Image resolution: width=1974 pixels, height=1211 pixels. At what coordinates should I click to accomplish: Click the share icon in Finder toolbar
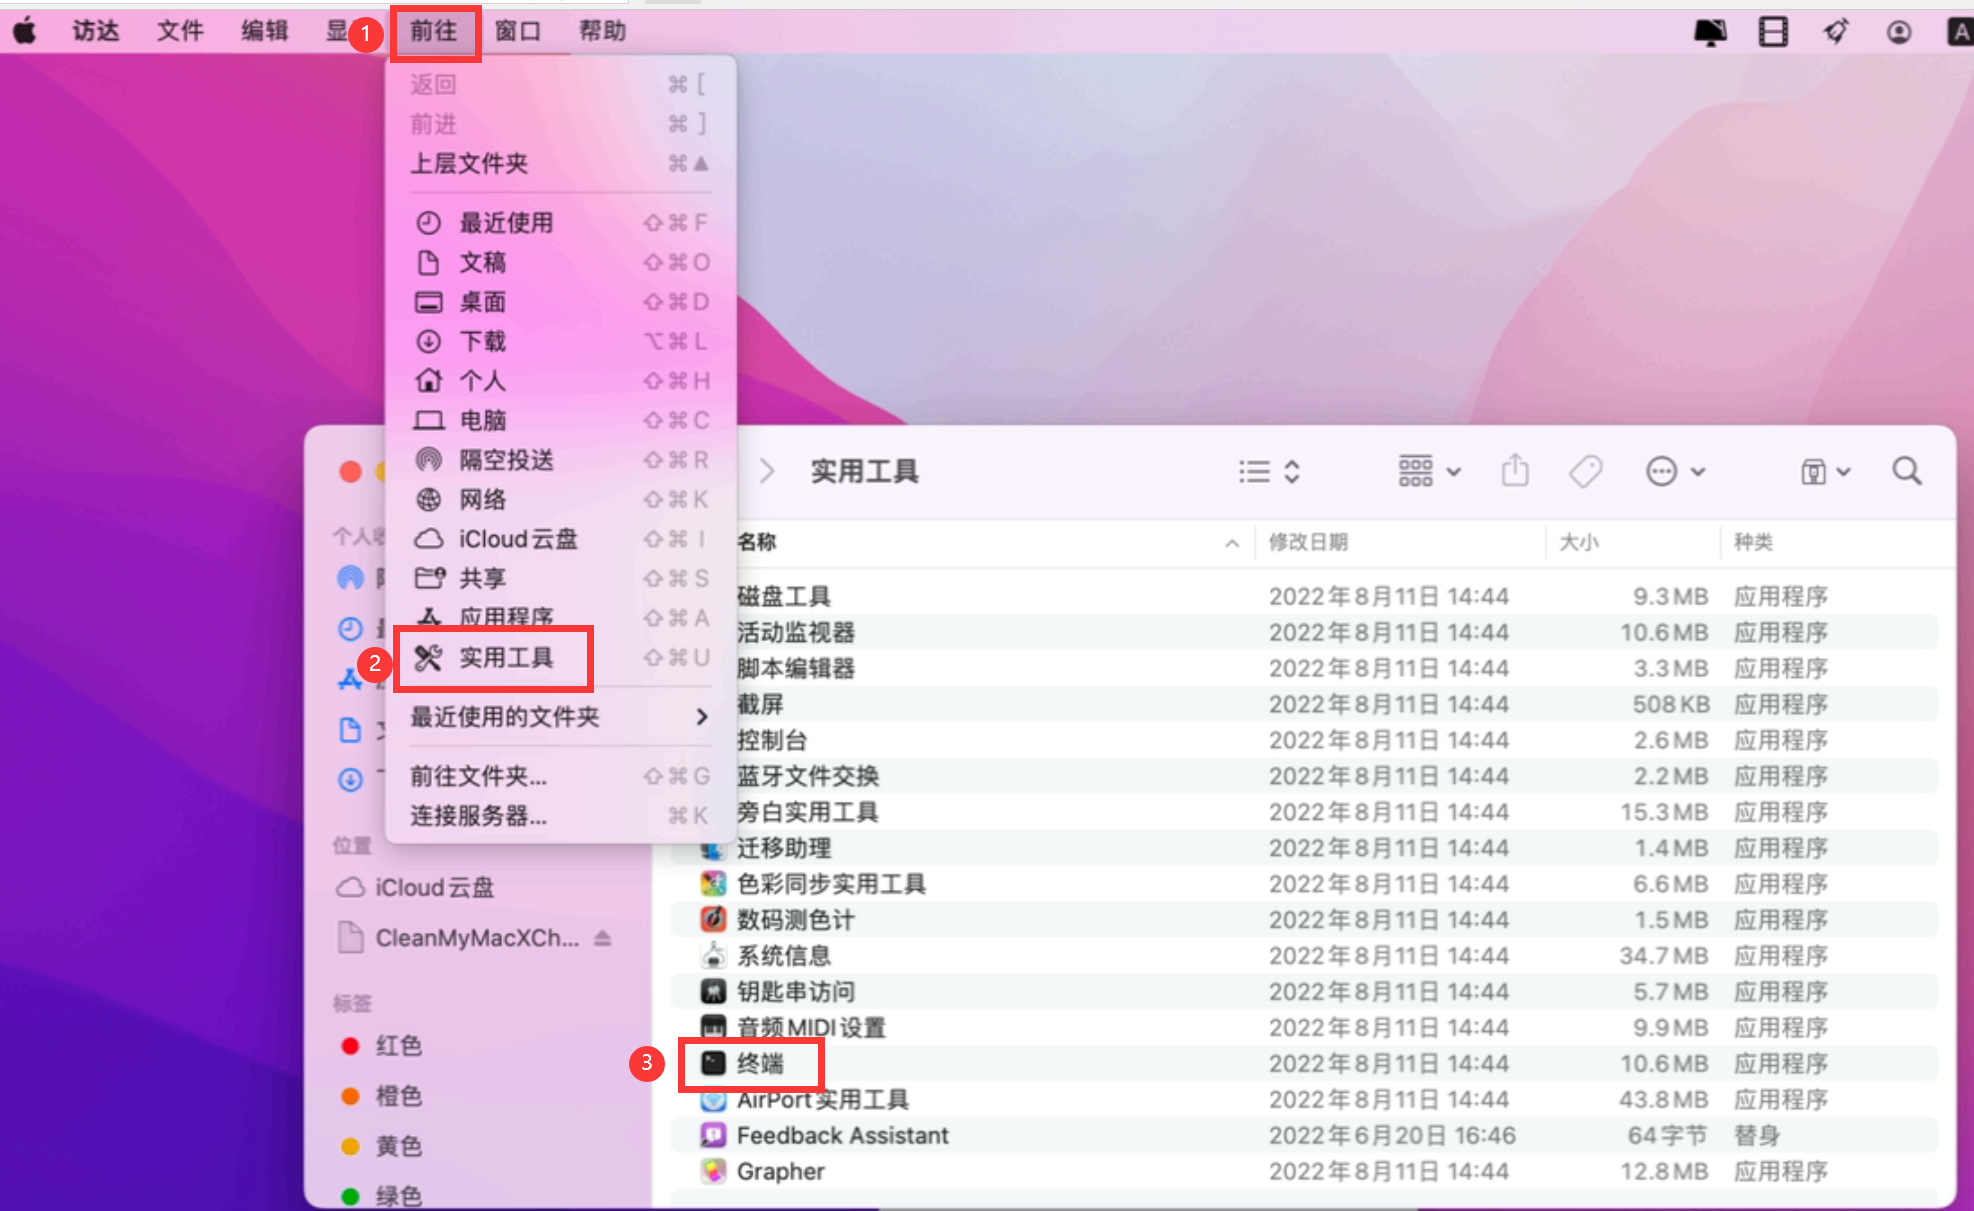(x=1515, y=471)
